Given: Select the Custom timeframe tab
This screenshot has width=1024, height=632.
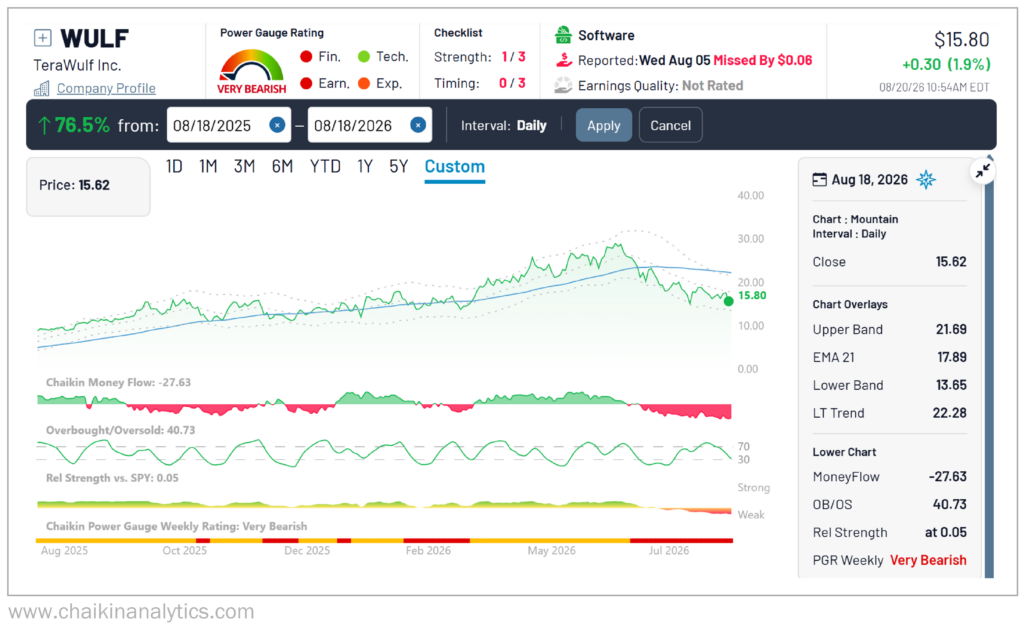Looking at the screenshot, I should click(x=455, y=167).
